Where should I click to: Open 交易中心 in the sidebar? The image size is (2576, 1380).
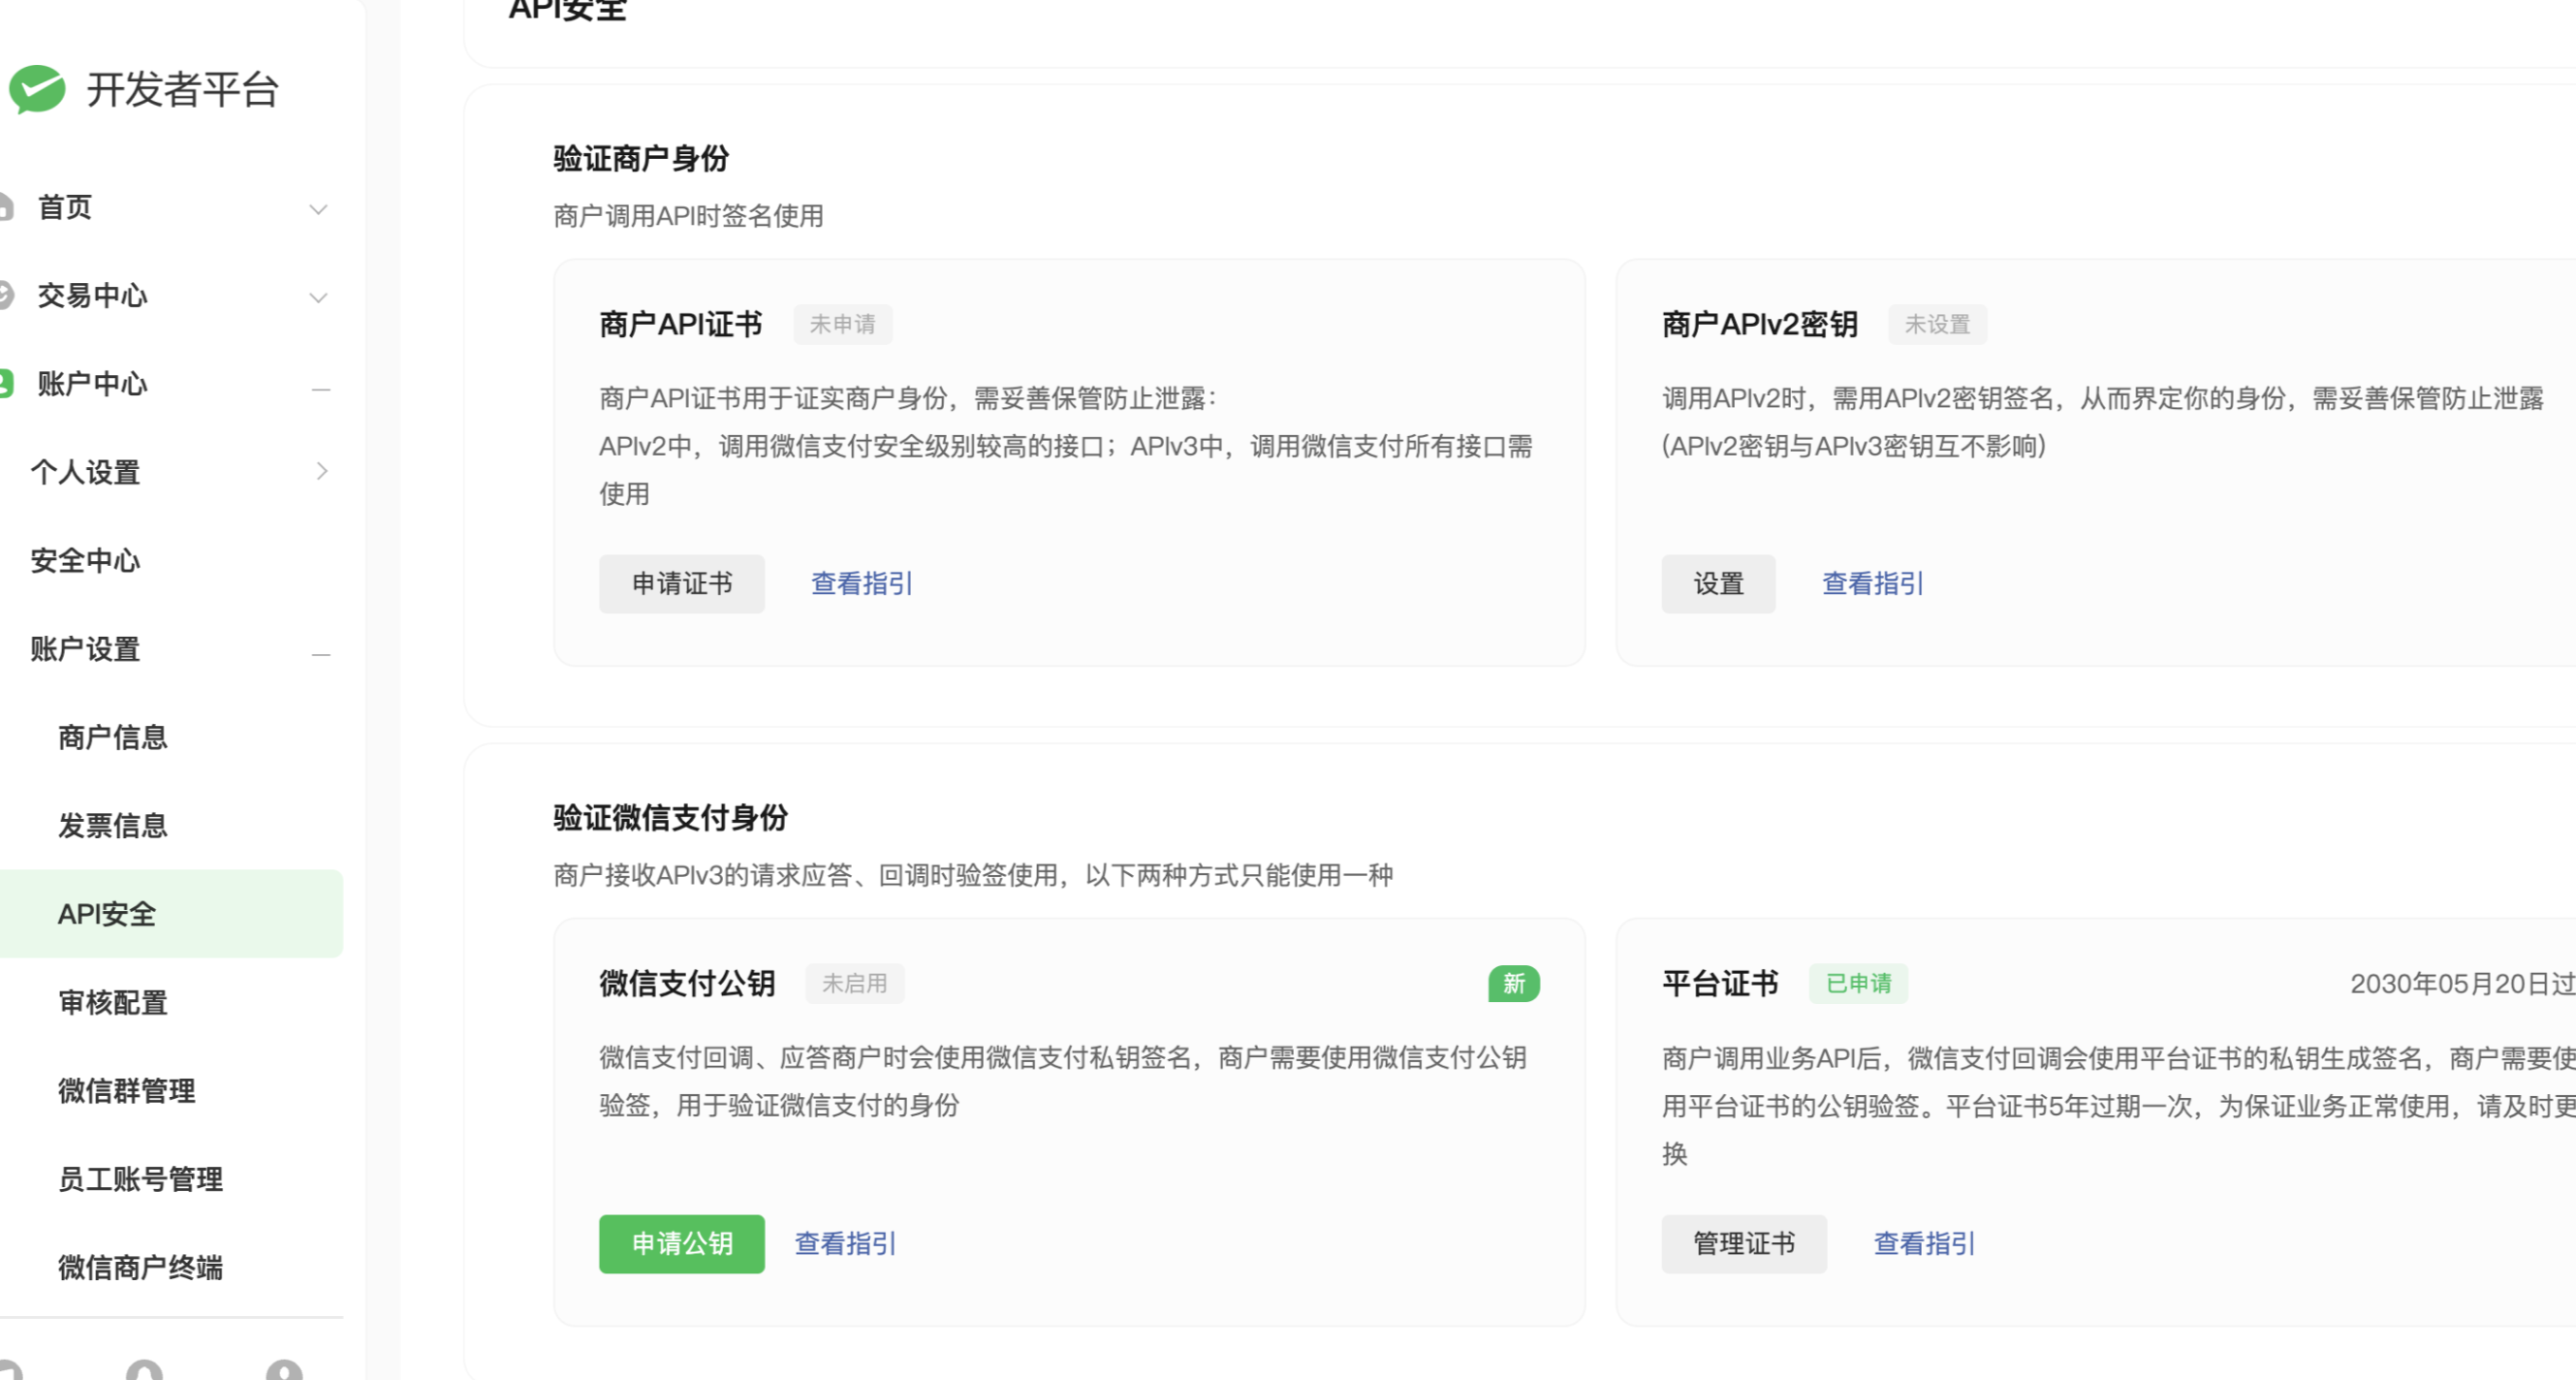[92, 295]
